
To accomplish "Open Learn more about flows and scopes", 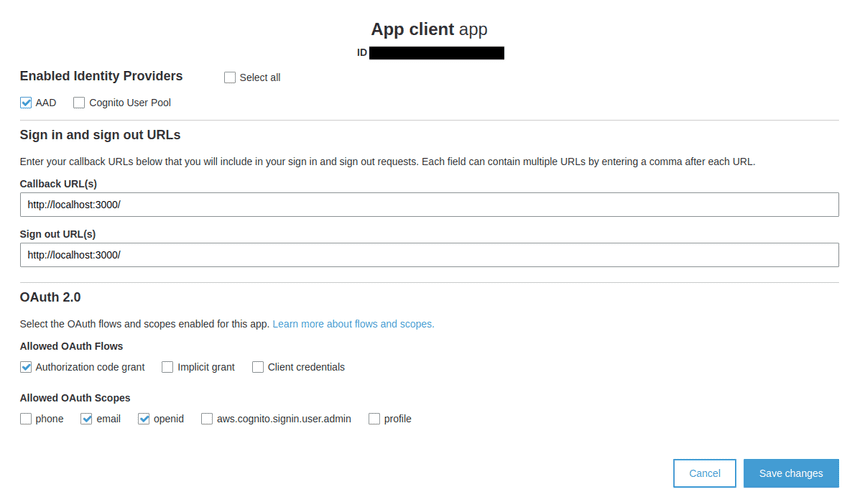I will tap(353, 324).
